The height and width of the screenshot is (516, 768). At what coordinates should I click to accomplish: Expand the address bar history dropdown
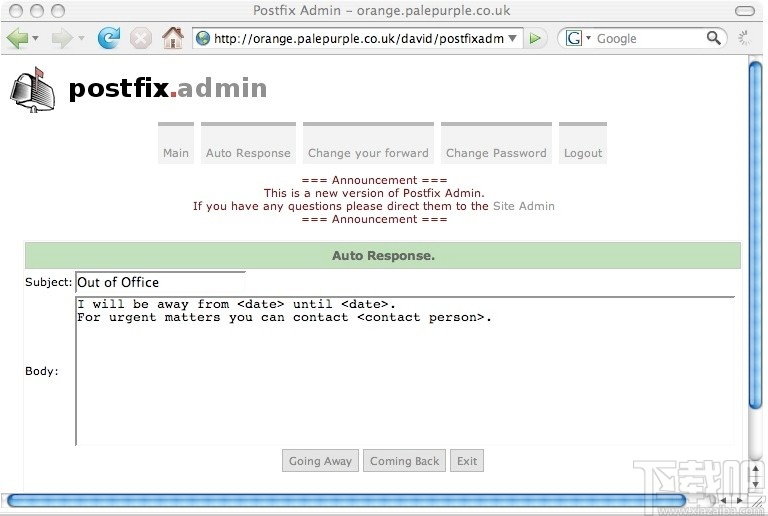(x=512, y=38)
